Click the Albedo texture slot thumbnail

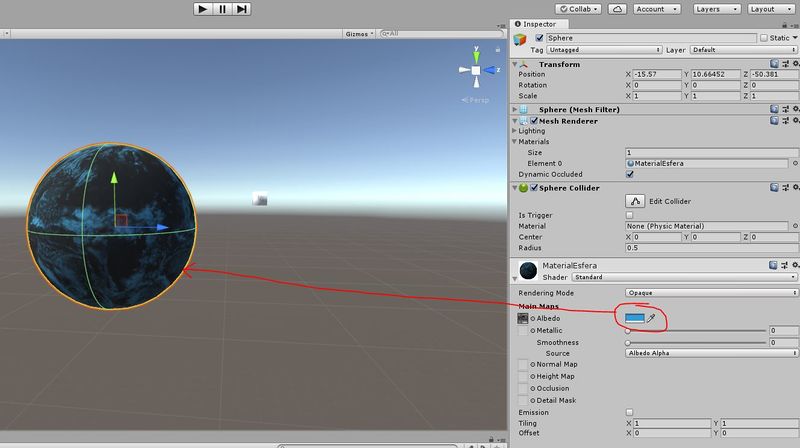[522, 318]
